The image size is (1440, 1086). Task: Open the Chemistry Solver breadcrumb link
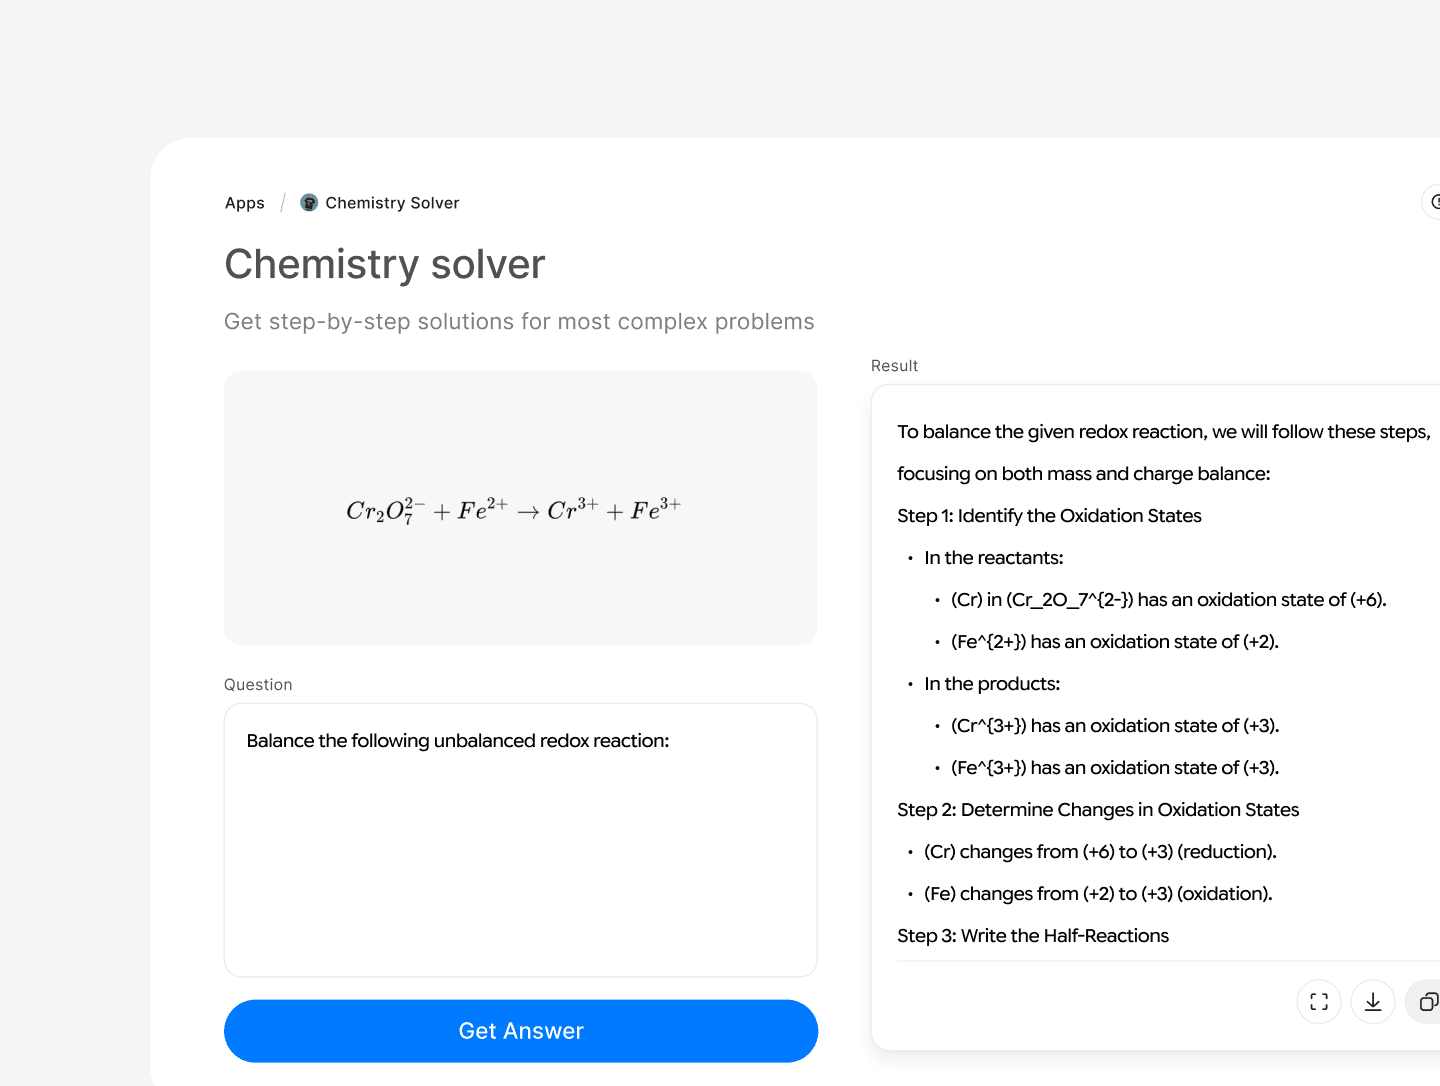click(x=392, y=203)
